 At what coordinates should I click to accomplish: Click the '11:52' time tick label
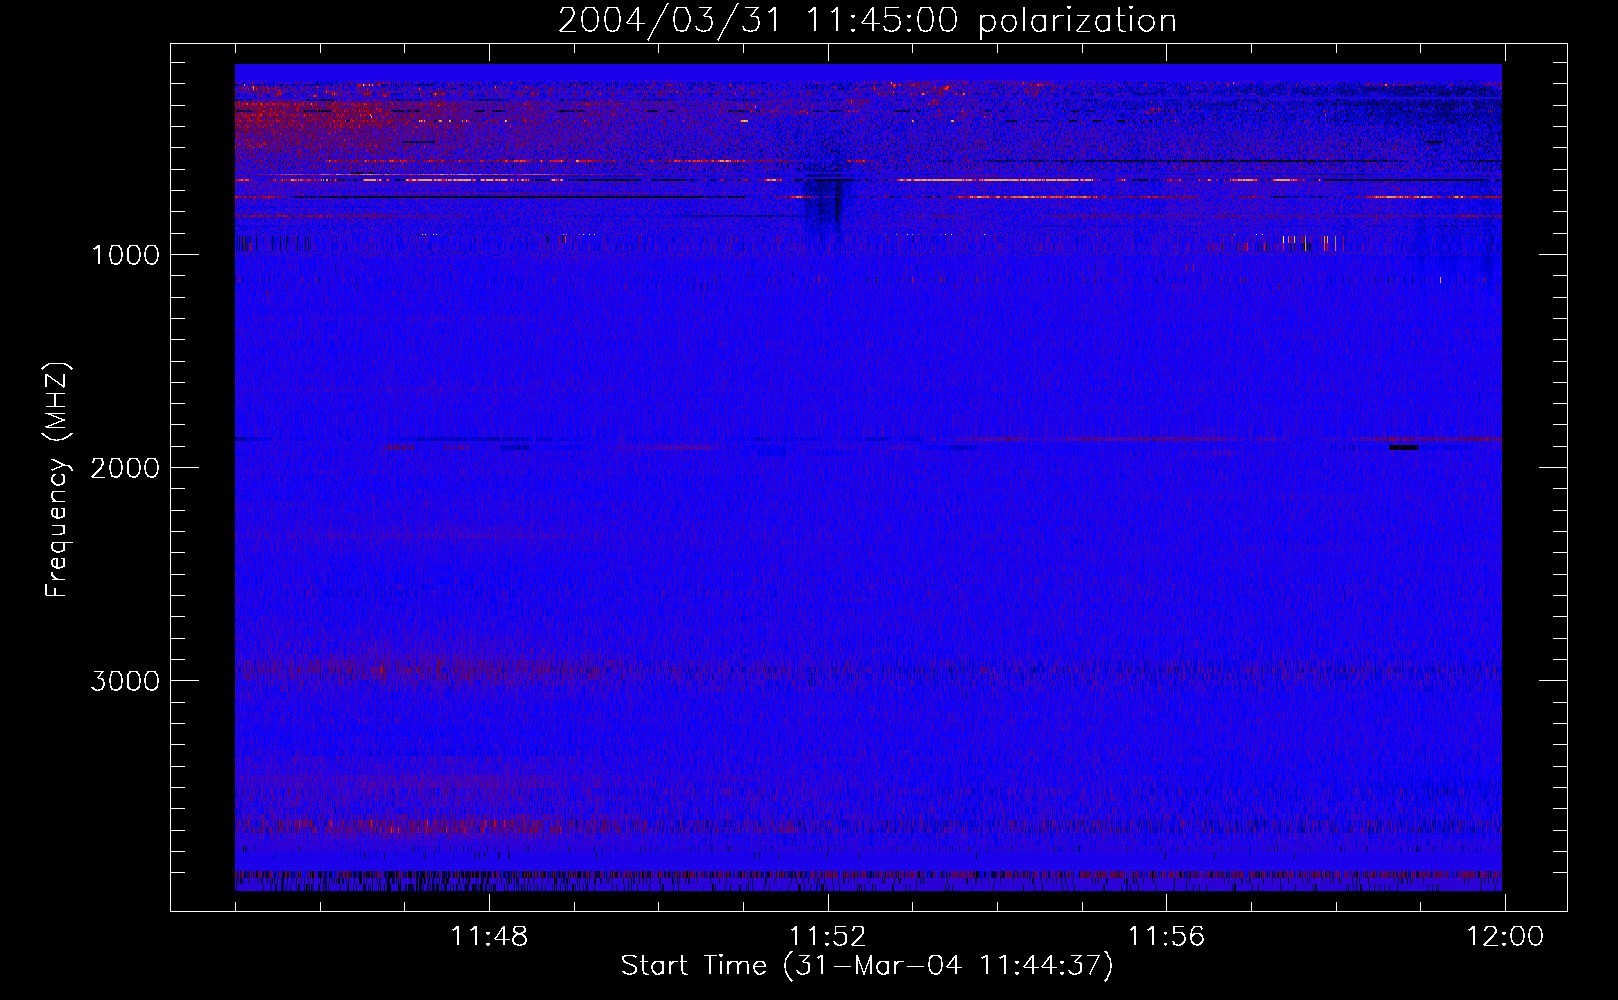(827, 936)
